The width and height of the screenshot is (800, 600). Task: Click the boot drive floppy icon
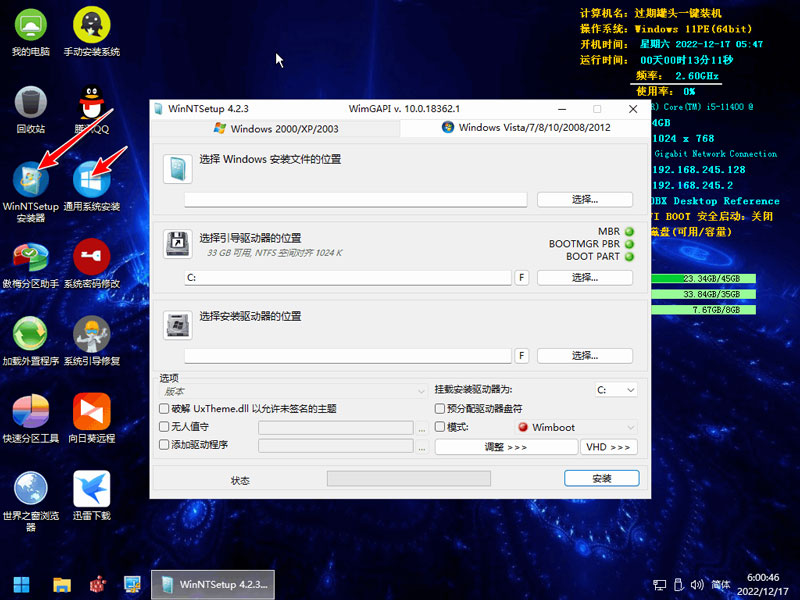[178, 243]
